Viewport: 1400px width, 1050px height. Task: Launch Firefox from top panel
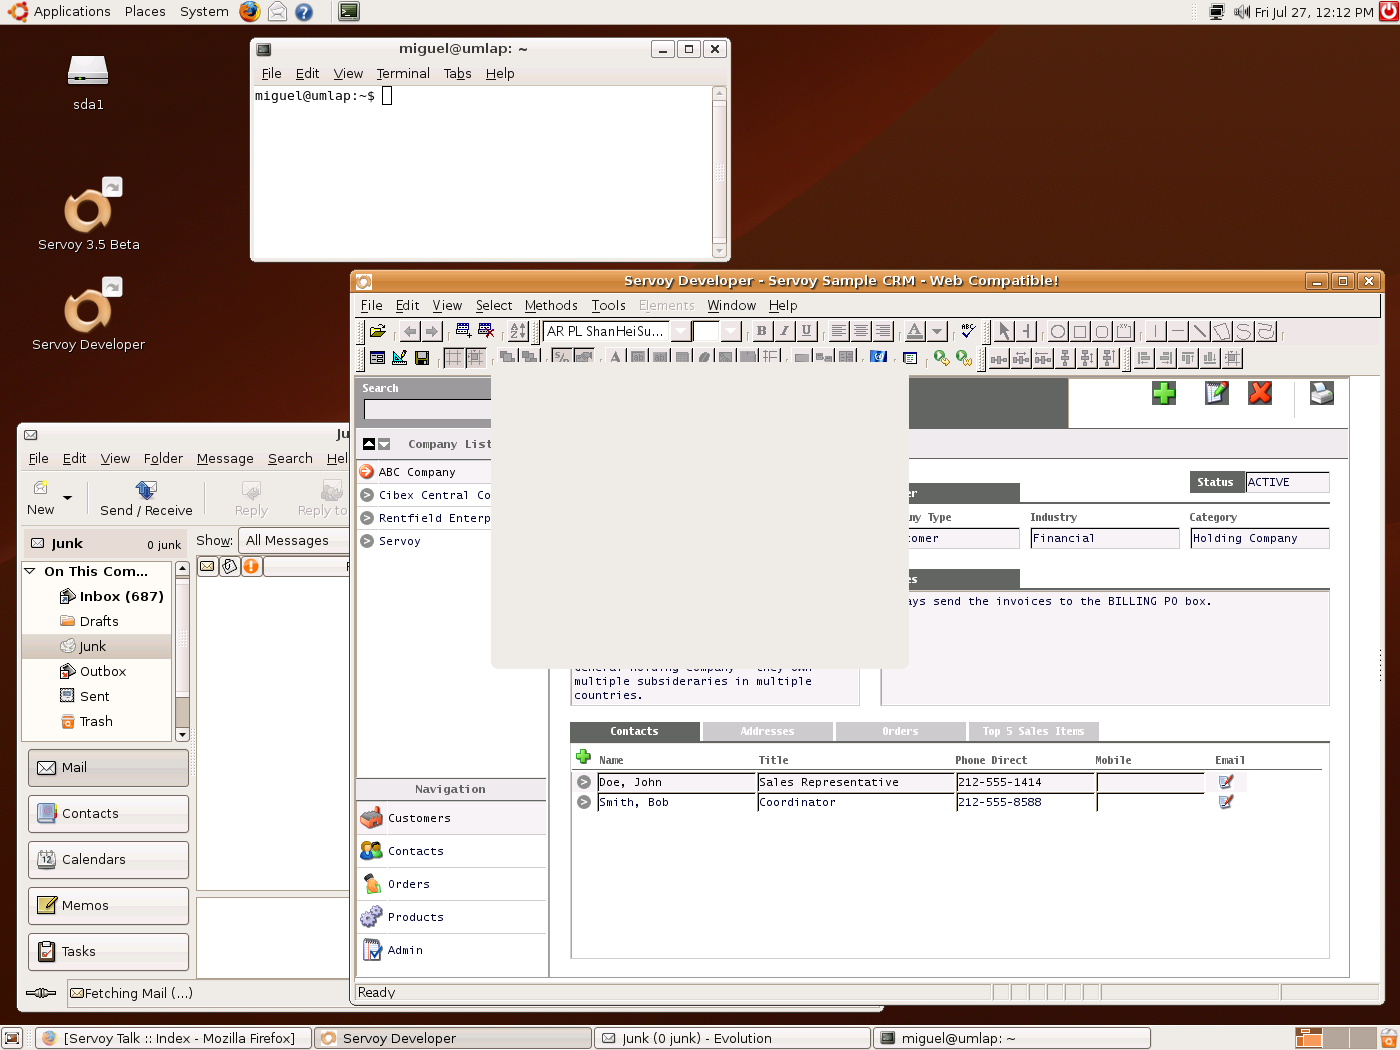pyautogui.click(x=250, y=12)
